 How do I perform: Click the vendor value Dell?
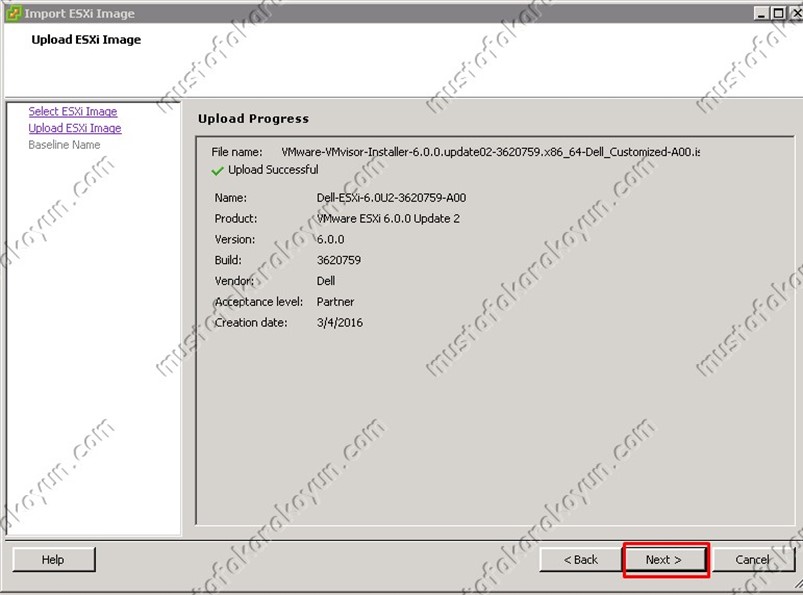tap(326, 281)
